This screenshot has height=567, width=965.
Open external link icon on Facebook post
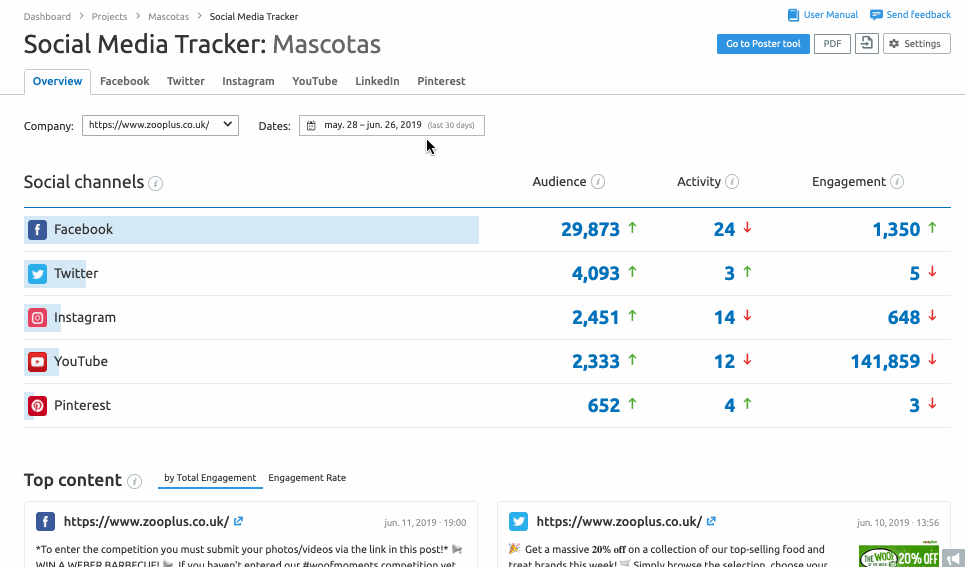pos(239,522)
